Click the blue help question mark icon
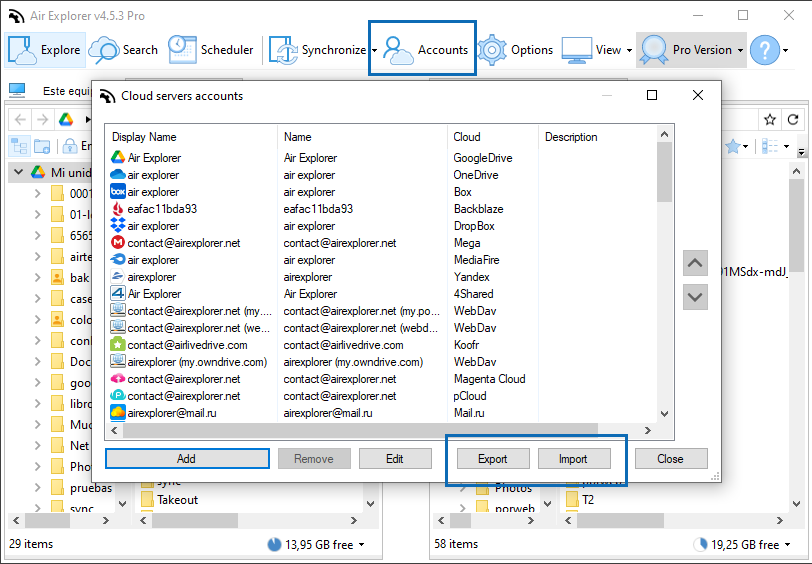Viewport: 812px width, 564px height. point(764,50)
